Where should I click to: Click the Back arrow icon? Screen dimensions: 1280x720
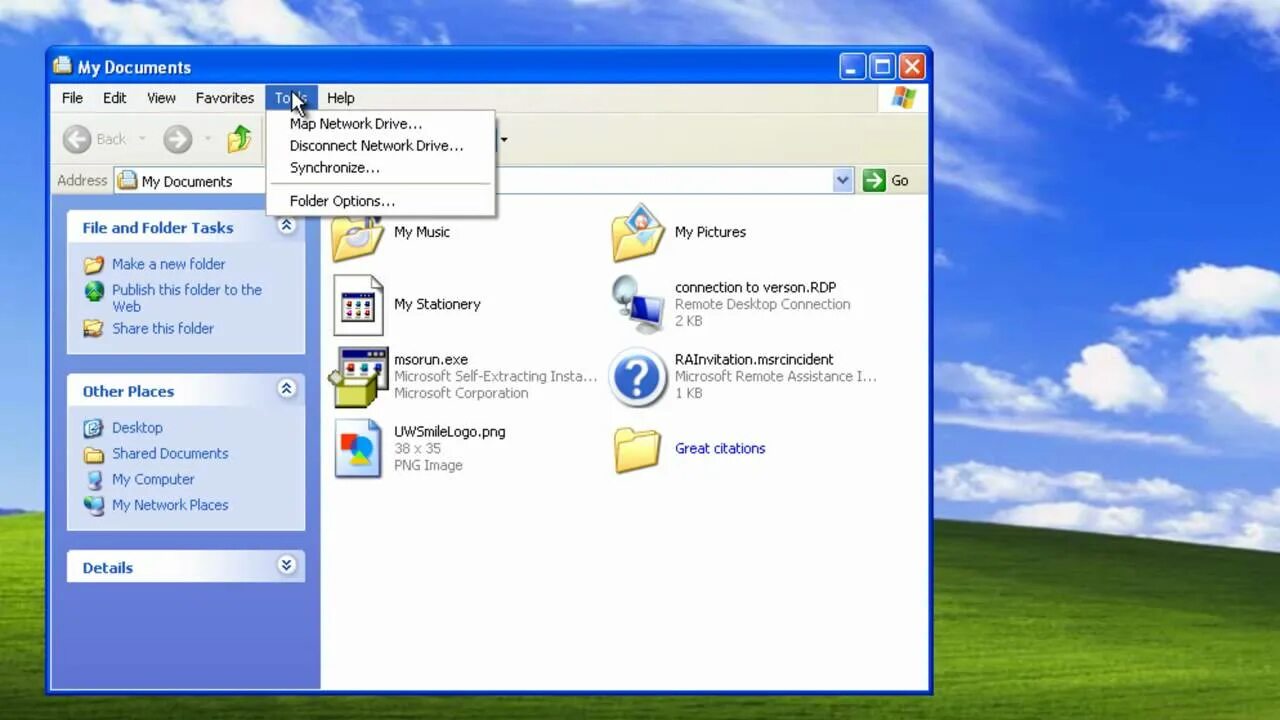coord(77,139)
